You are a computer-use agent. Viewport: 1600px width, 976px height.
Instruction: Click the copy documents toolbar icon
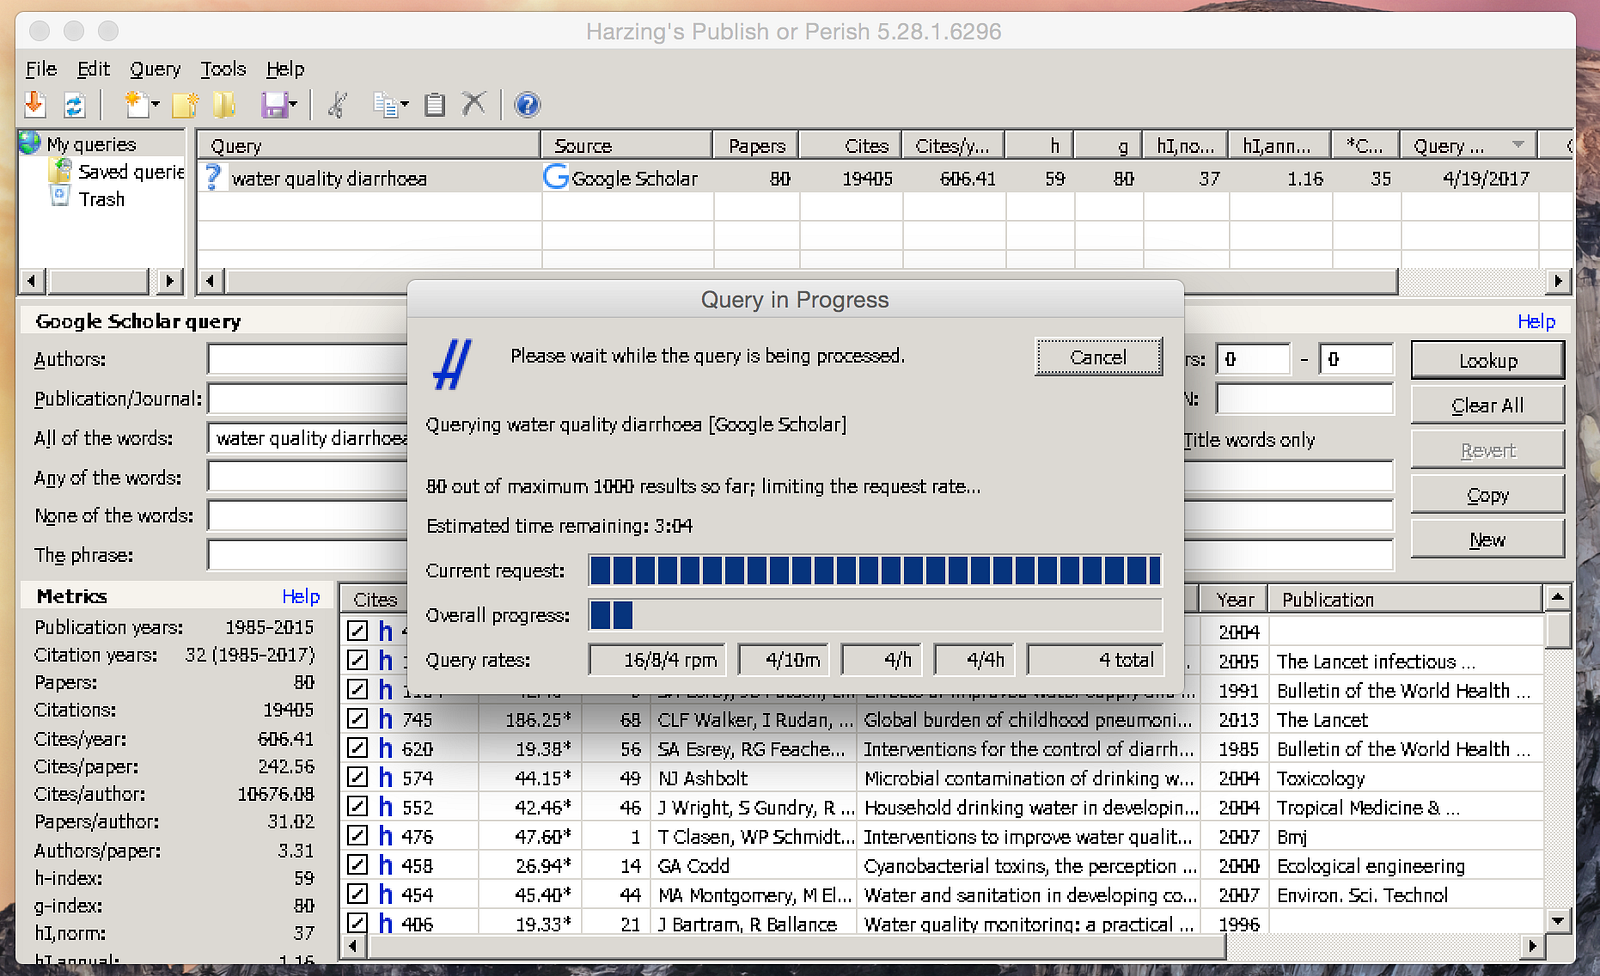click(385, 104)
